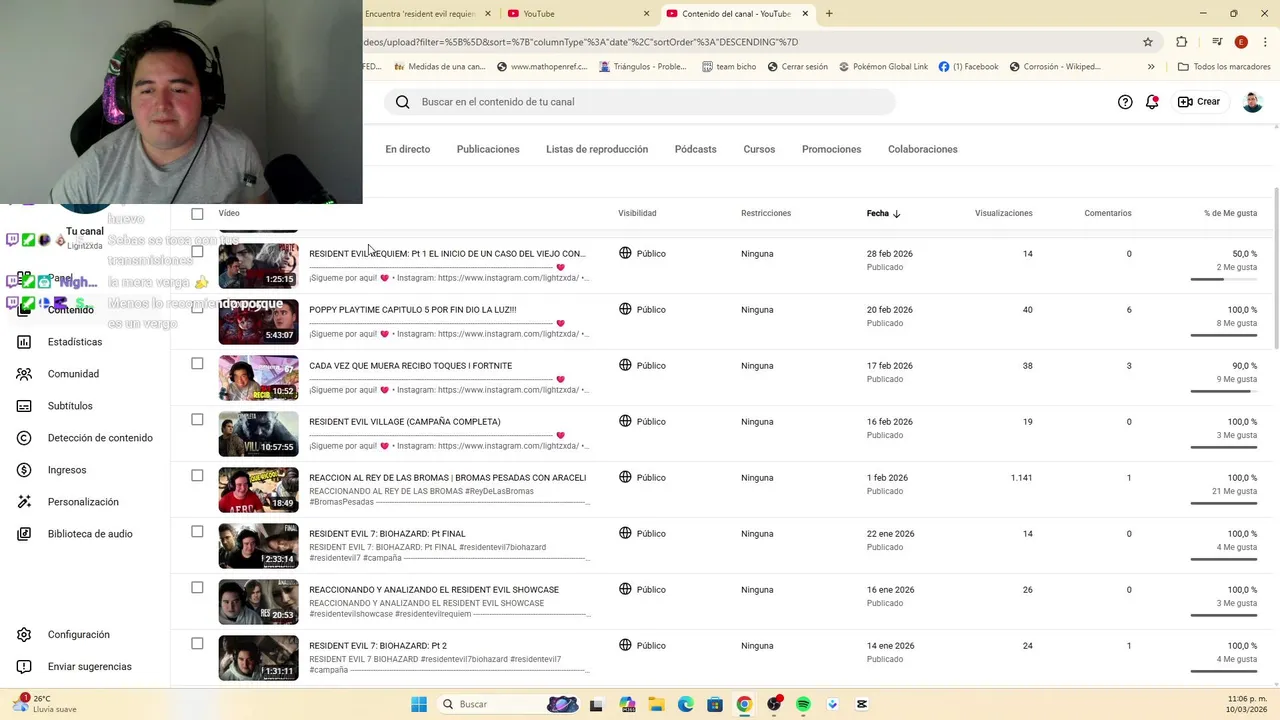1280x720 pixels.
Task: Open Microsoft Edge from taskbar
Action: (x=686, y=704)
